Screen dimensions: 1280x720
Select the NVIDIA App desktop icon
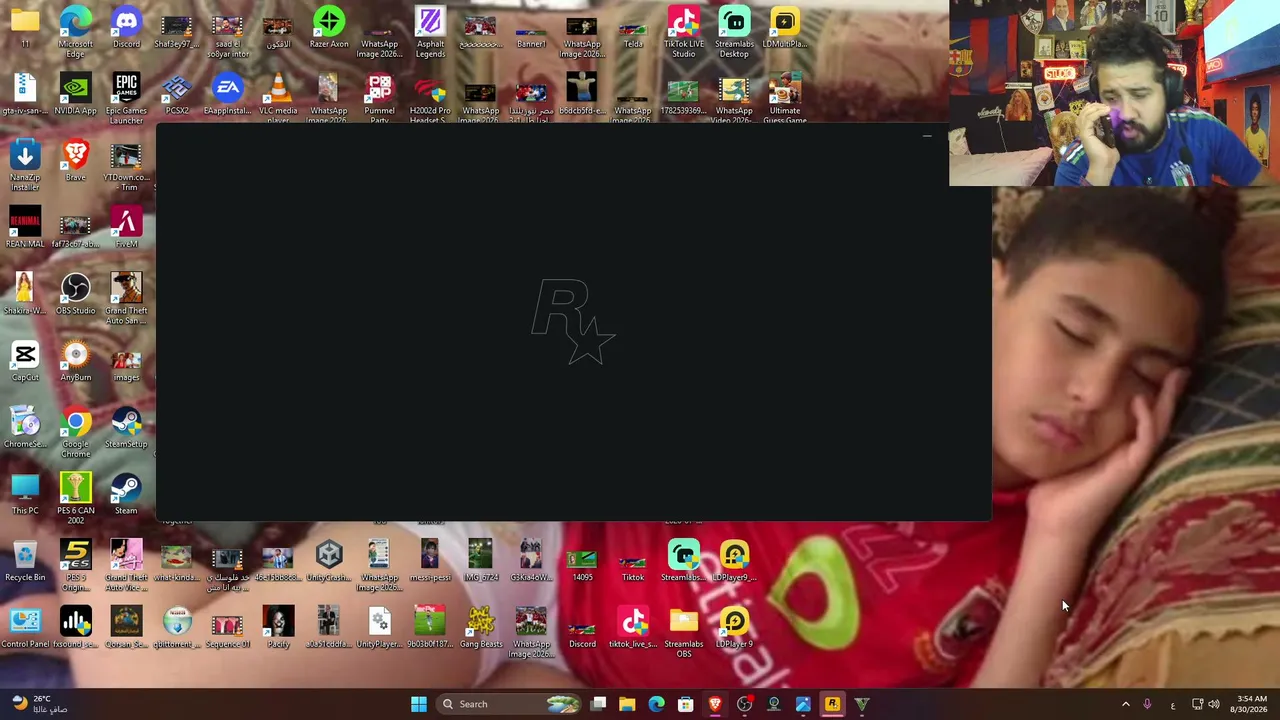(x=75, y=95)
